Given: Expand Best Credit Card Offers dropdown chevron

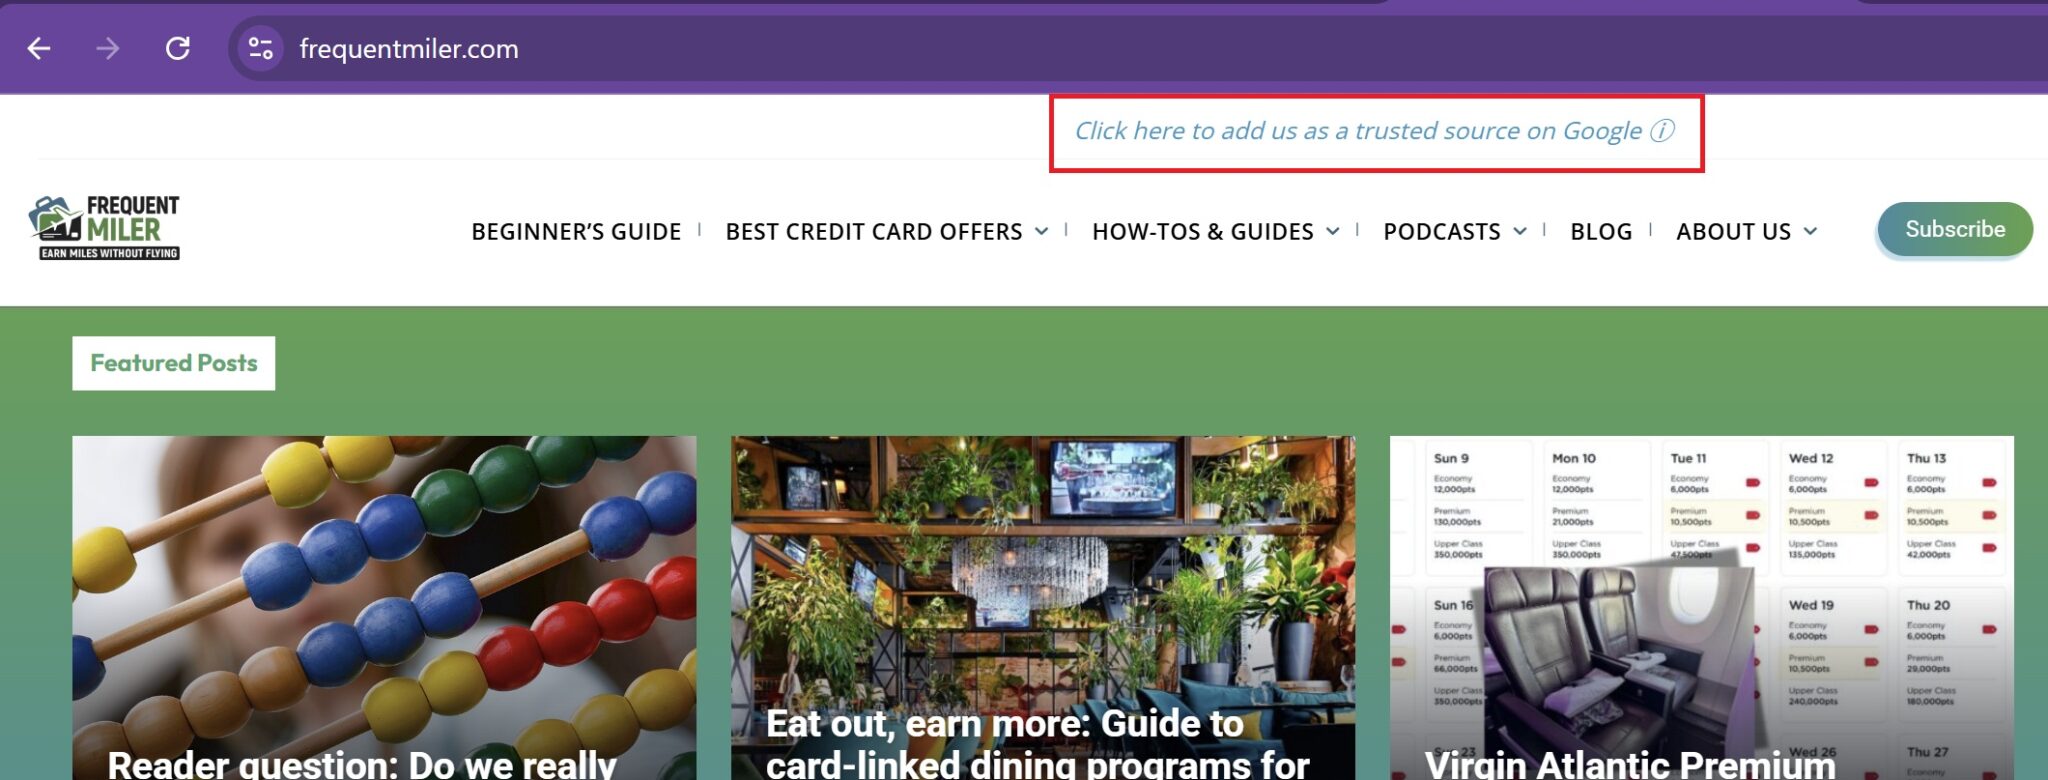Looking at the screenshot, I should [x=1041, y=231].
